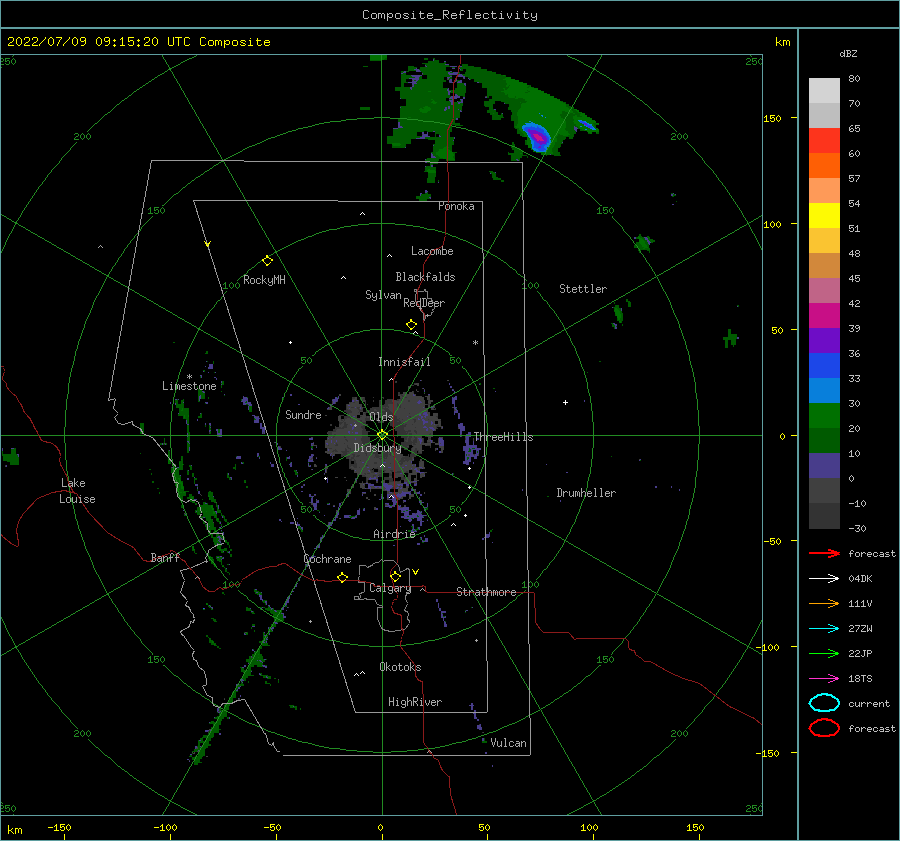Select the orange 111V arrow symbol
The height and width of the screenshot is (841, 900).
click(x=824, y=603)
